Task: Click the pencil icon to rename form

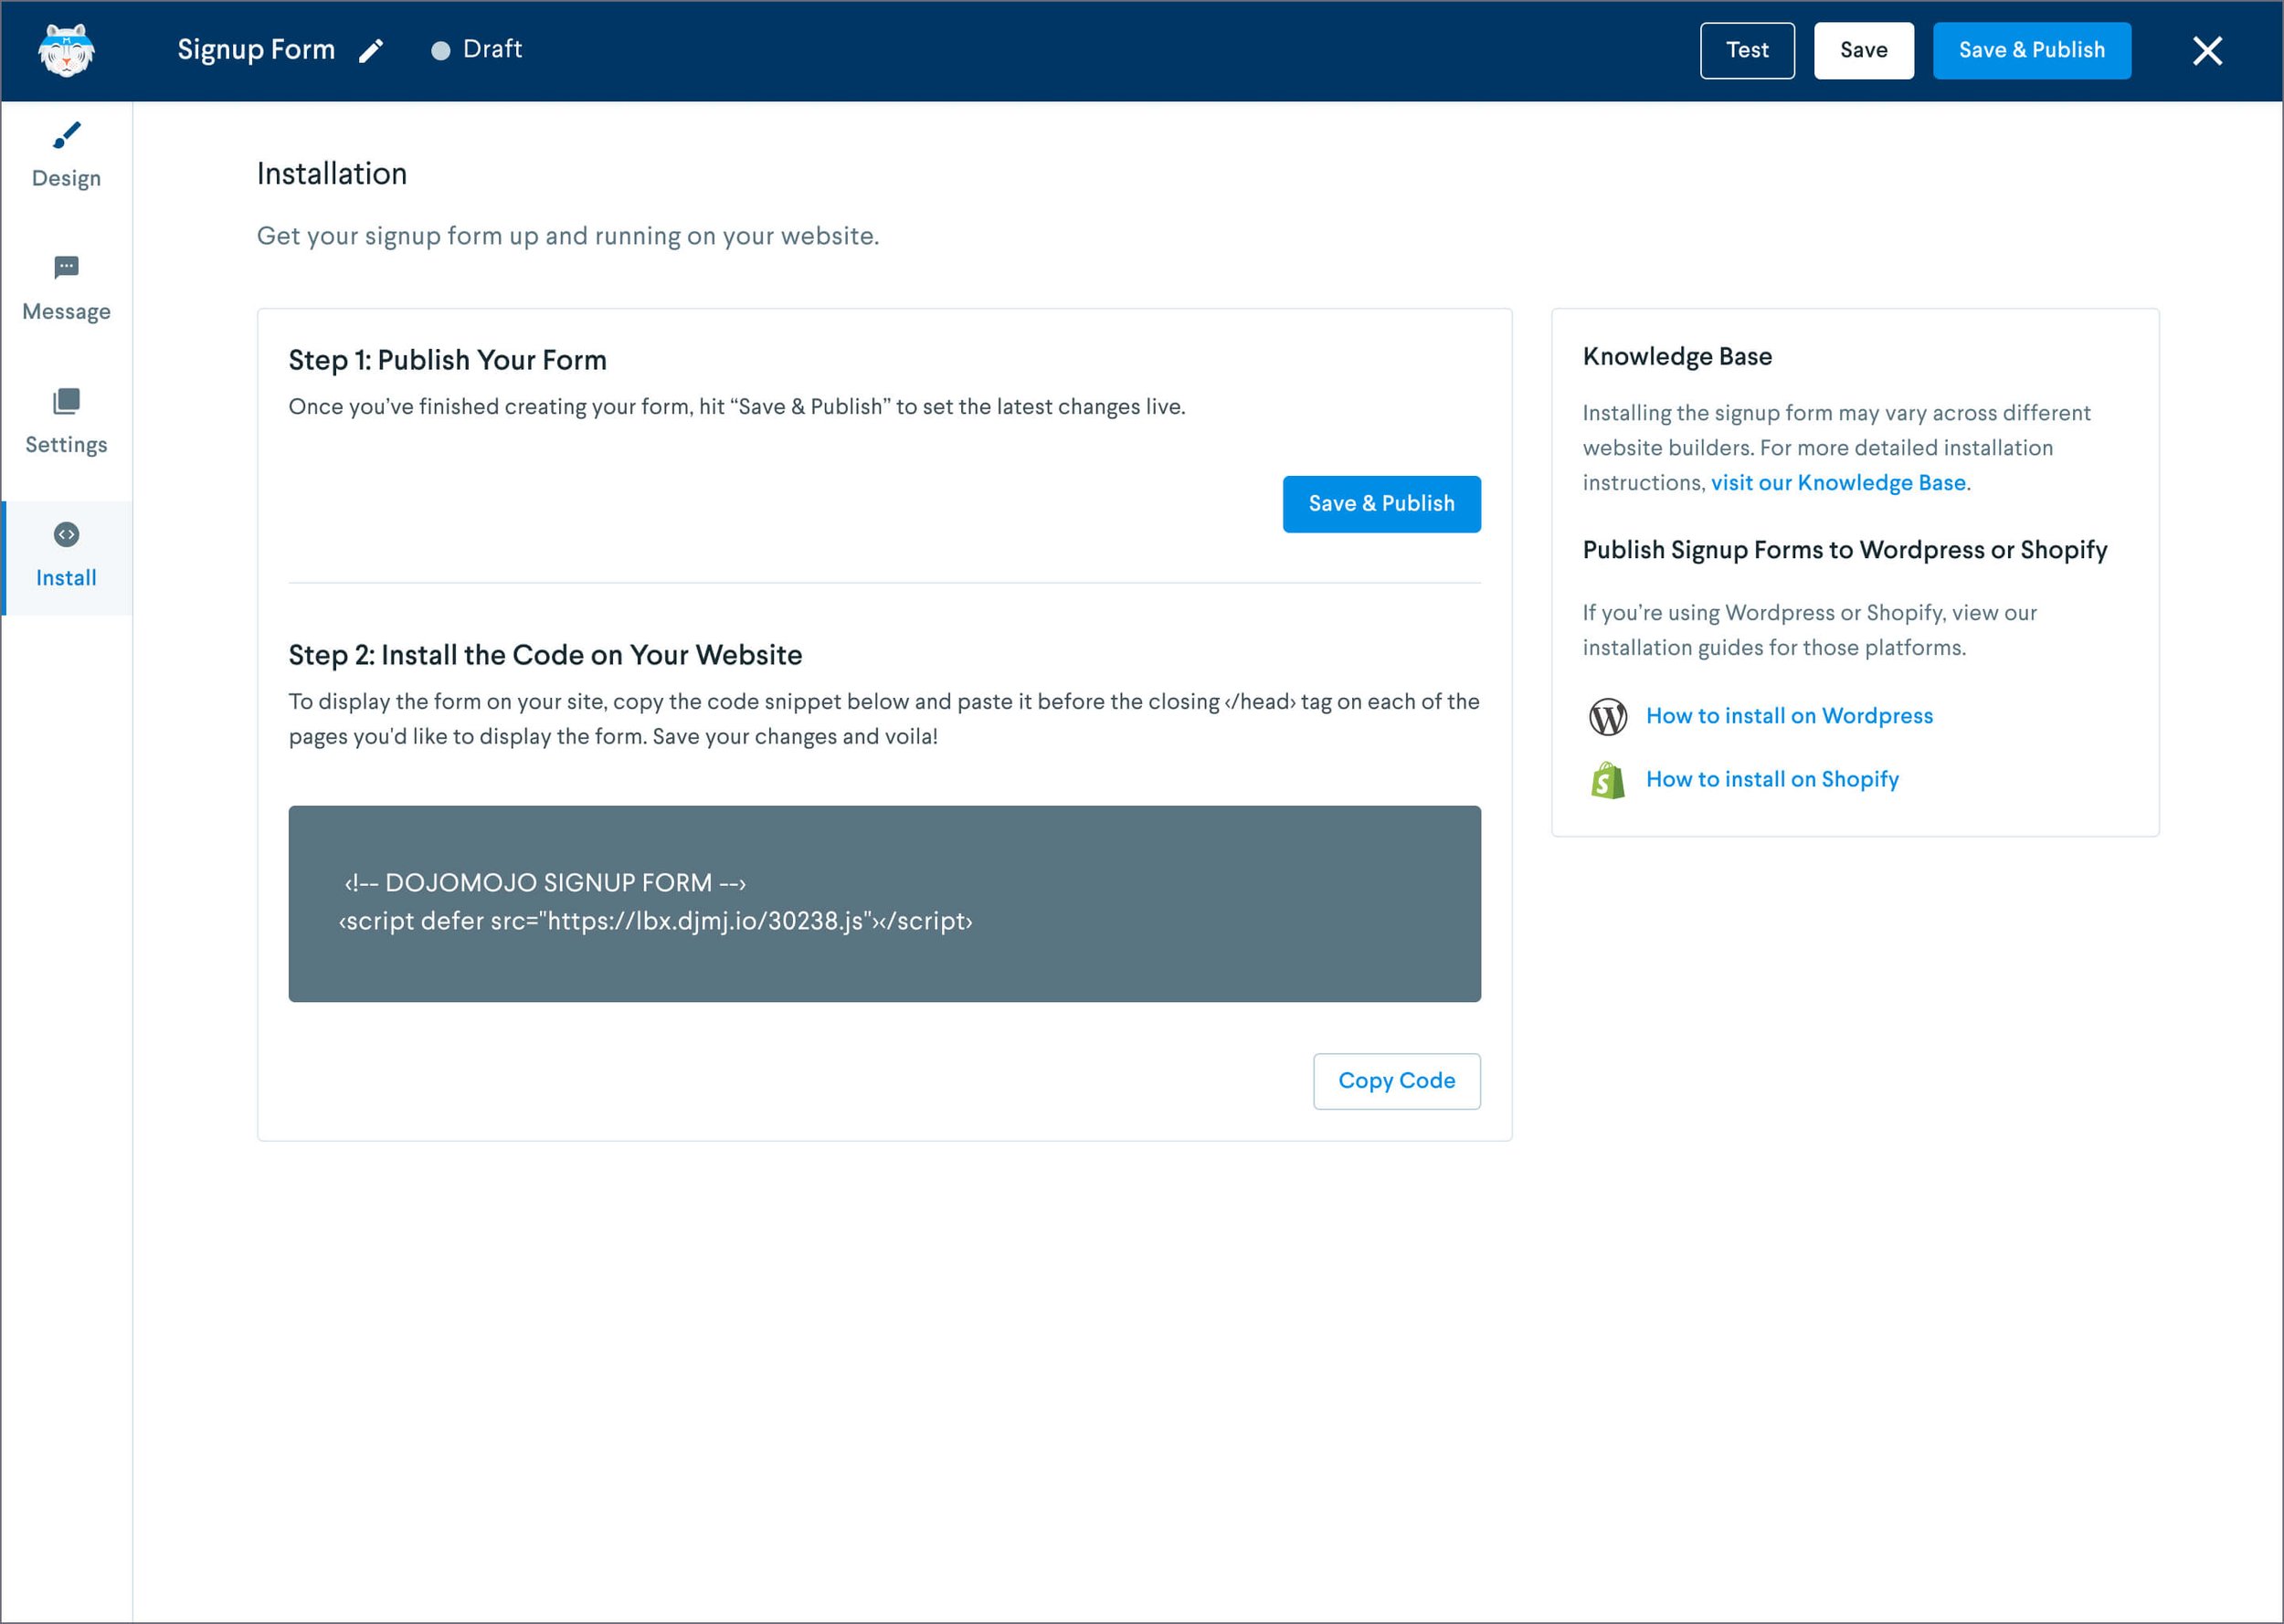Action: 371,51
